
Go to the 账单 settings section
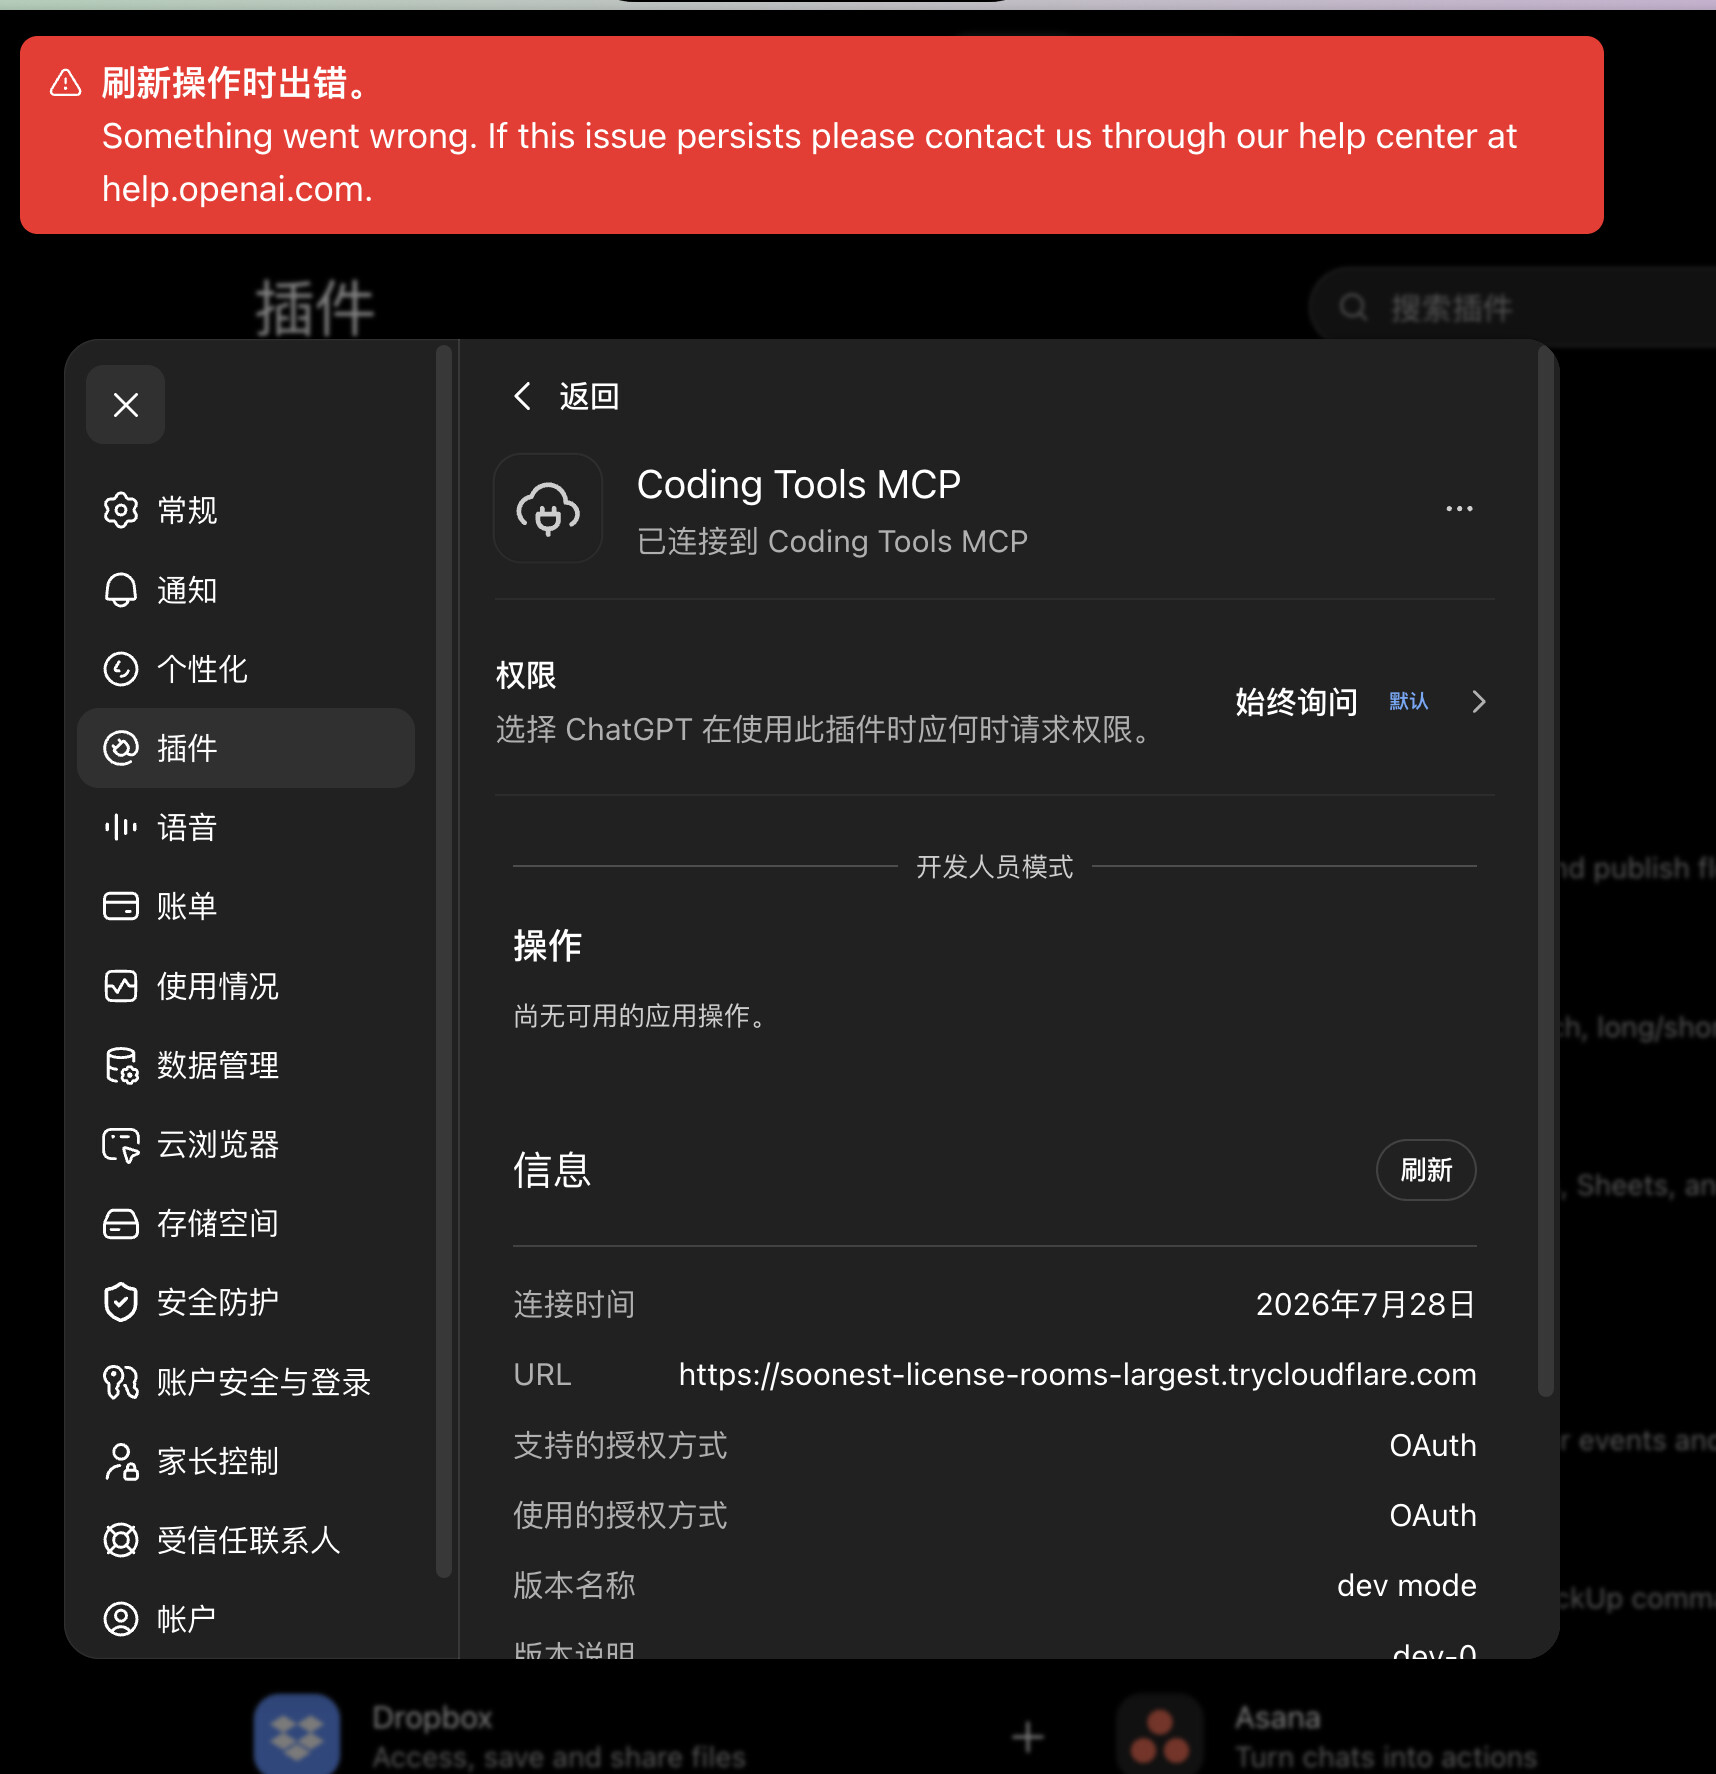pos(246,906)
